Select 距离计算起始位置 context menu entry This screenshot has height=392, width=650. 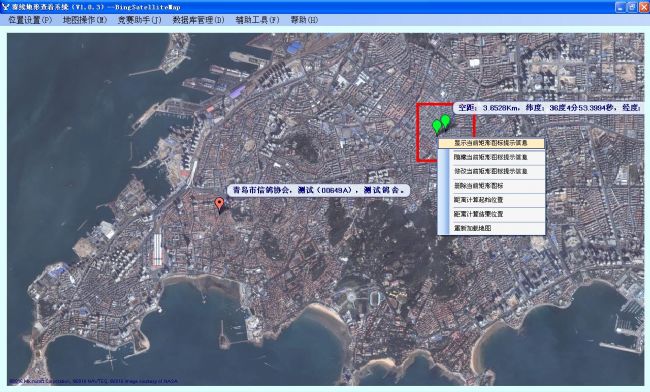point(491,200)
